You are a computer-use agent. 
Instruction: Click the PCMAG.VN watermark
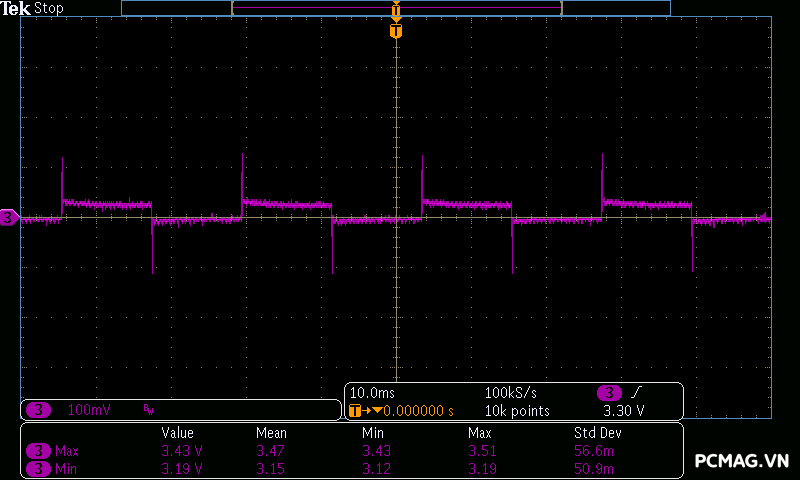742,461
